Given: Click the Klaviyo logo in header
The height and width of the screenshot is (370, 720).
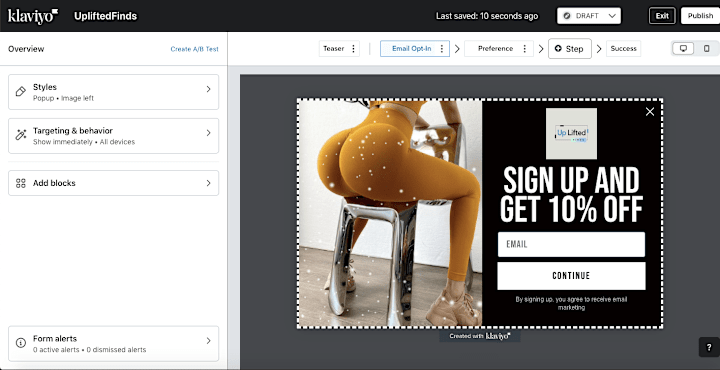Looking at the screenshot, I should [x=33, y=16].
